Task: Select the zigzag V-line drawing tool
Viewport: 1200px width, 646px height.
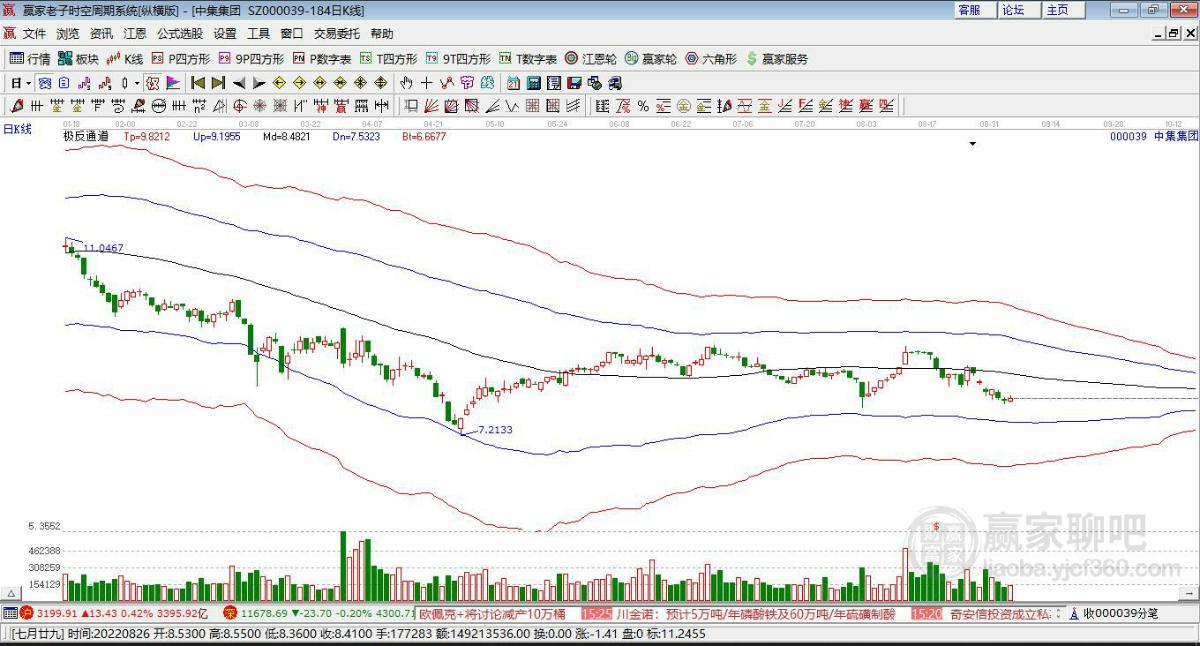Action: coord(512,105)
